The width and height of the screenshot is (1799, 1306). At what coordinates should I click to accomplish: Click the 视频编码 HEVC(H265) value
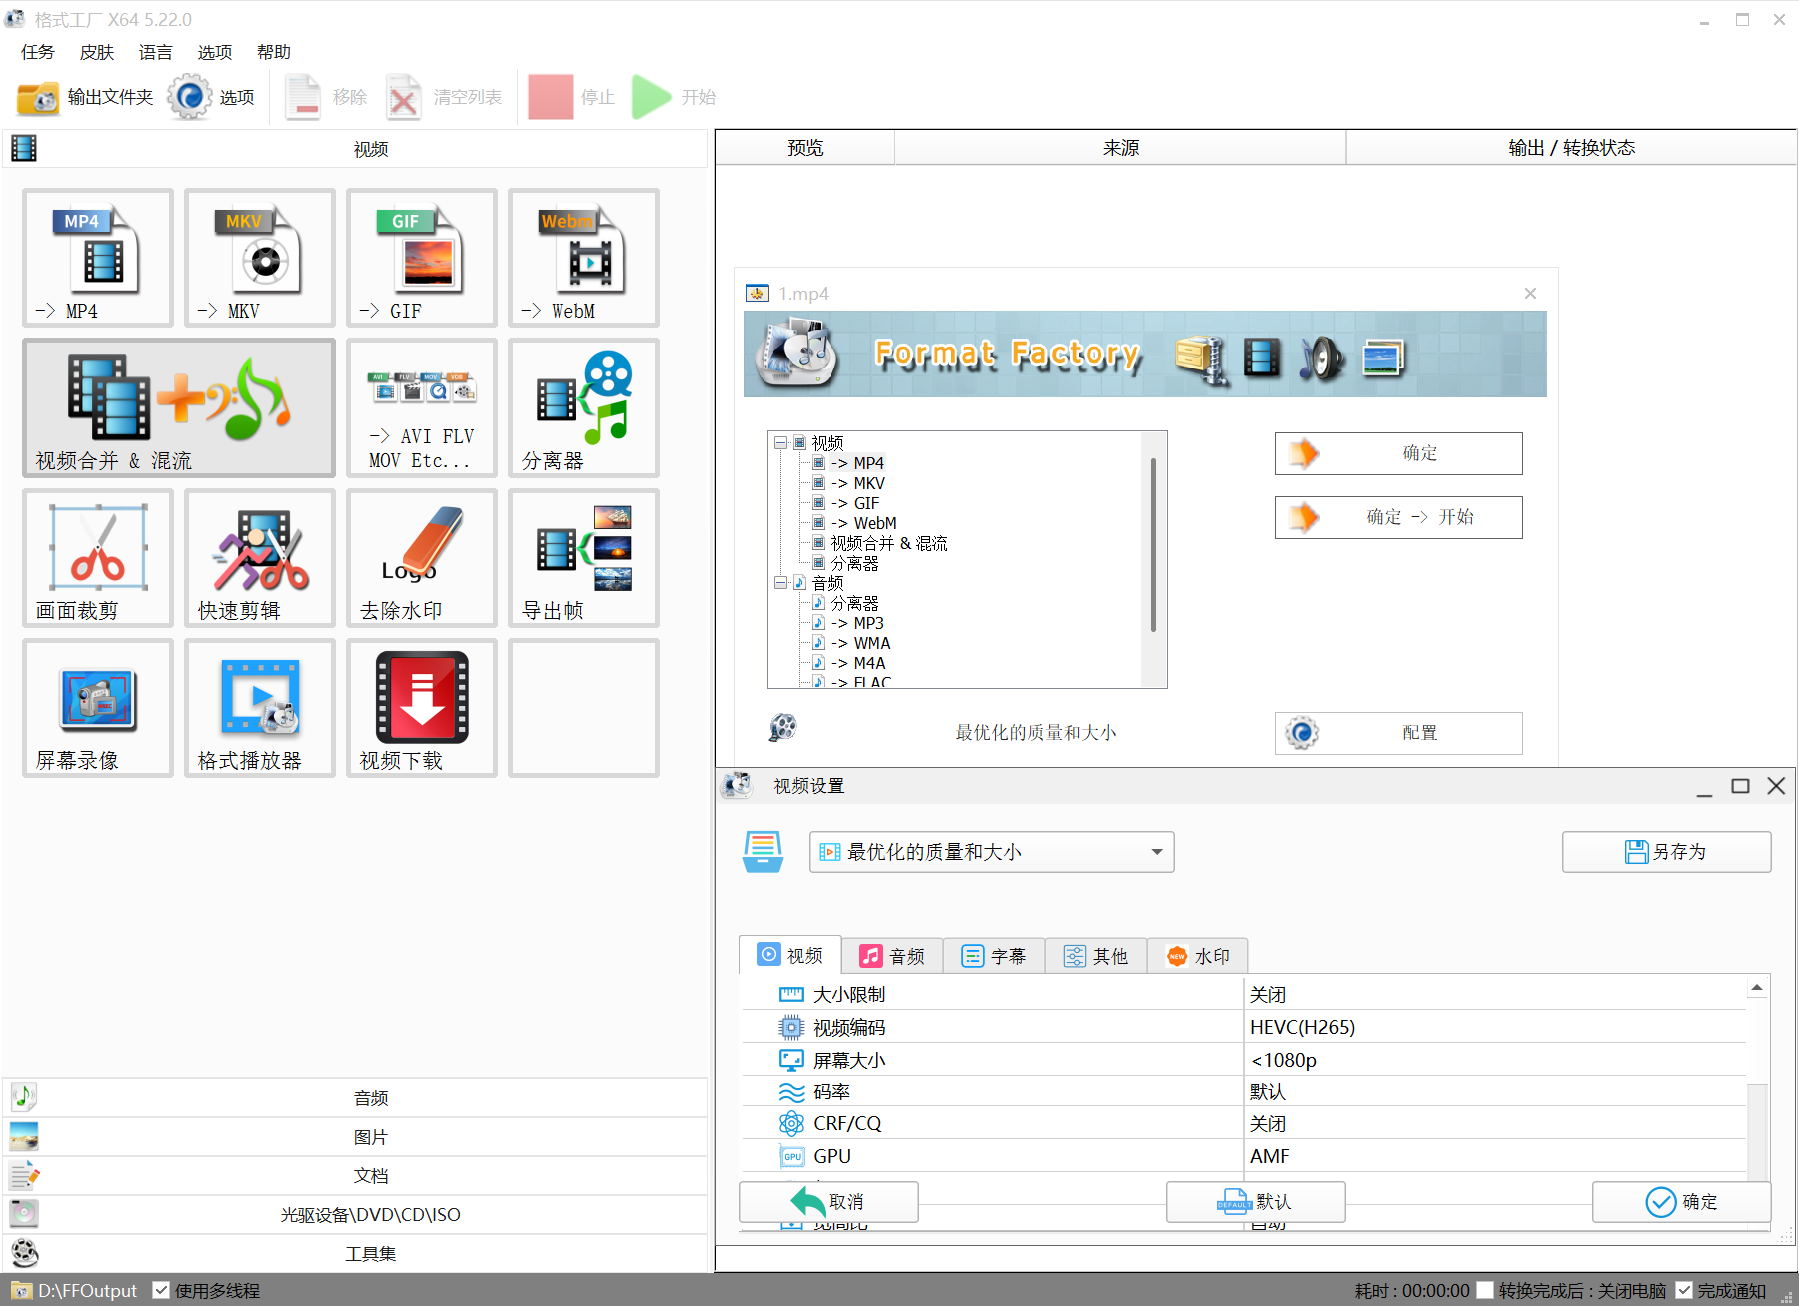(x=1496, y=1027)
